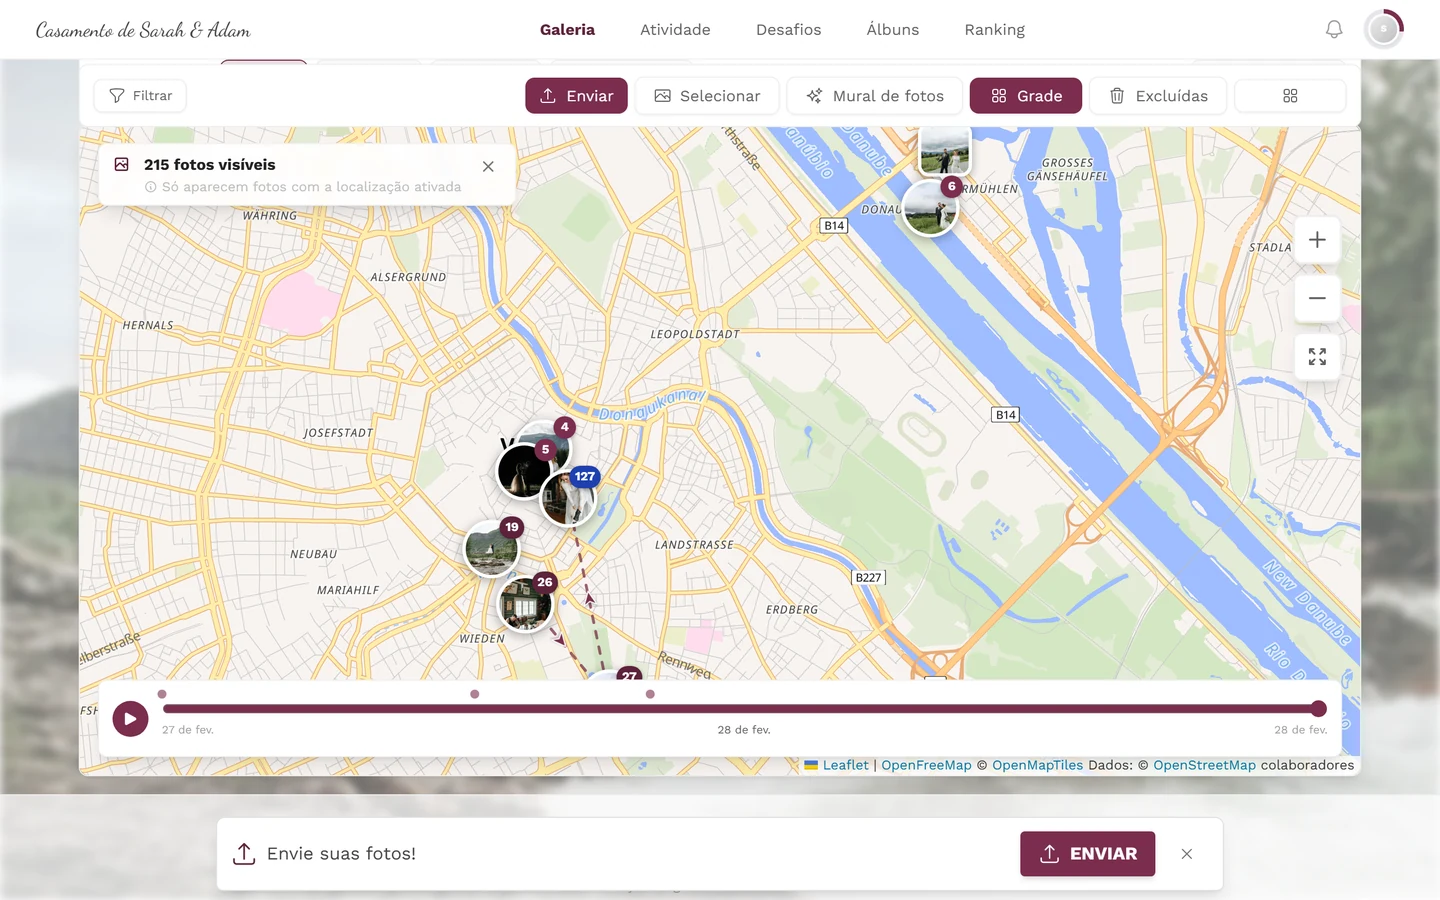The height and width of the screenshot is (900, 1440).
Task: Open the OpenFreeMap link
Action: 926,765
